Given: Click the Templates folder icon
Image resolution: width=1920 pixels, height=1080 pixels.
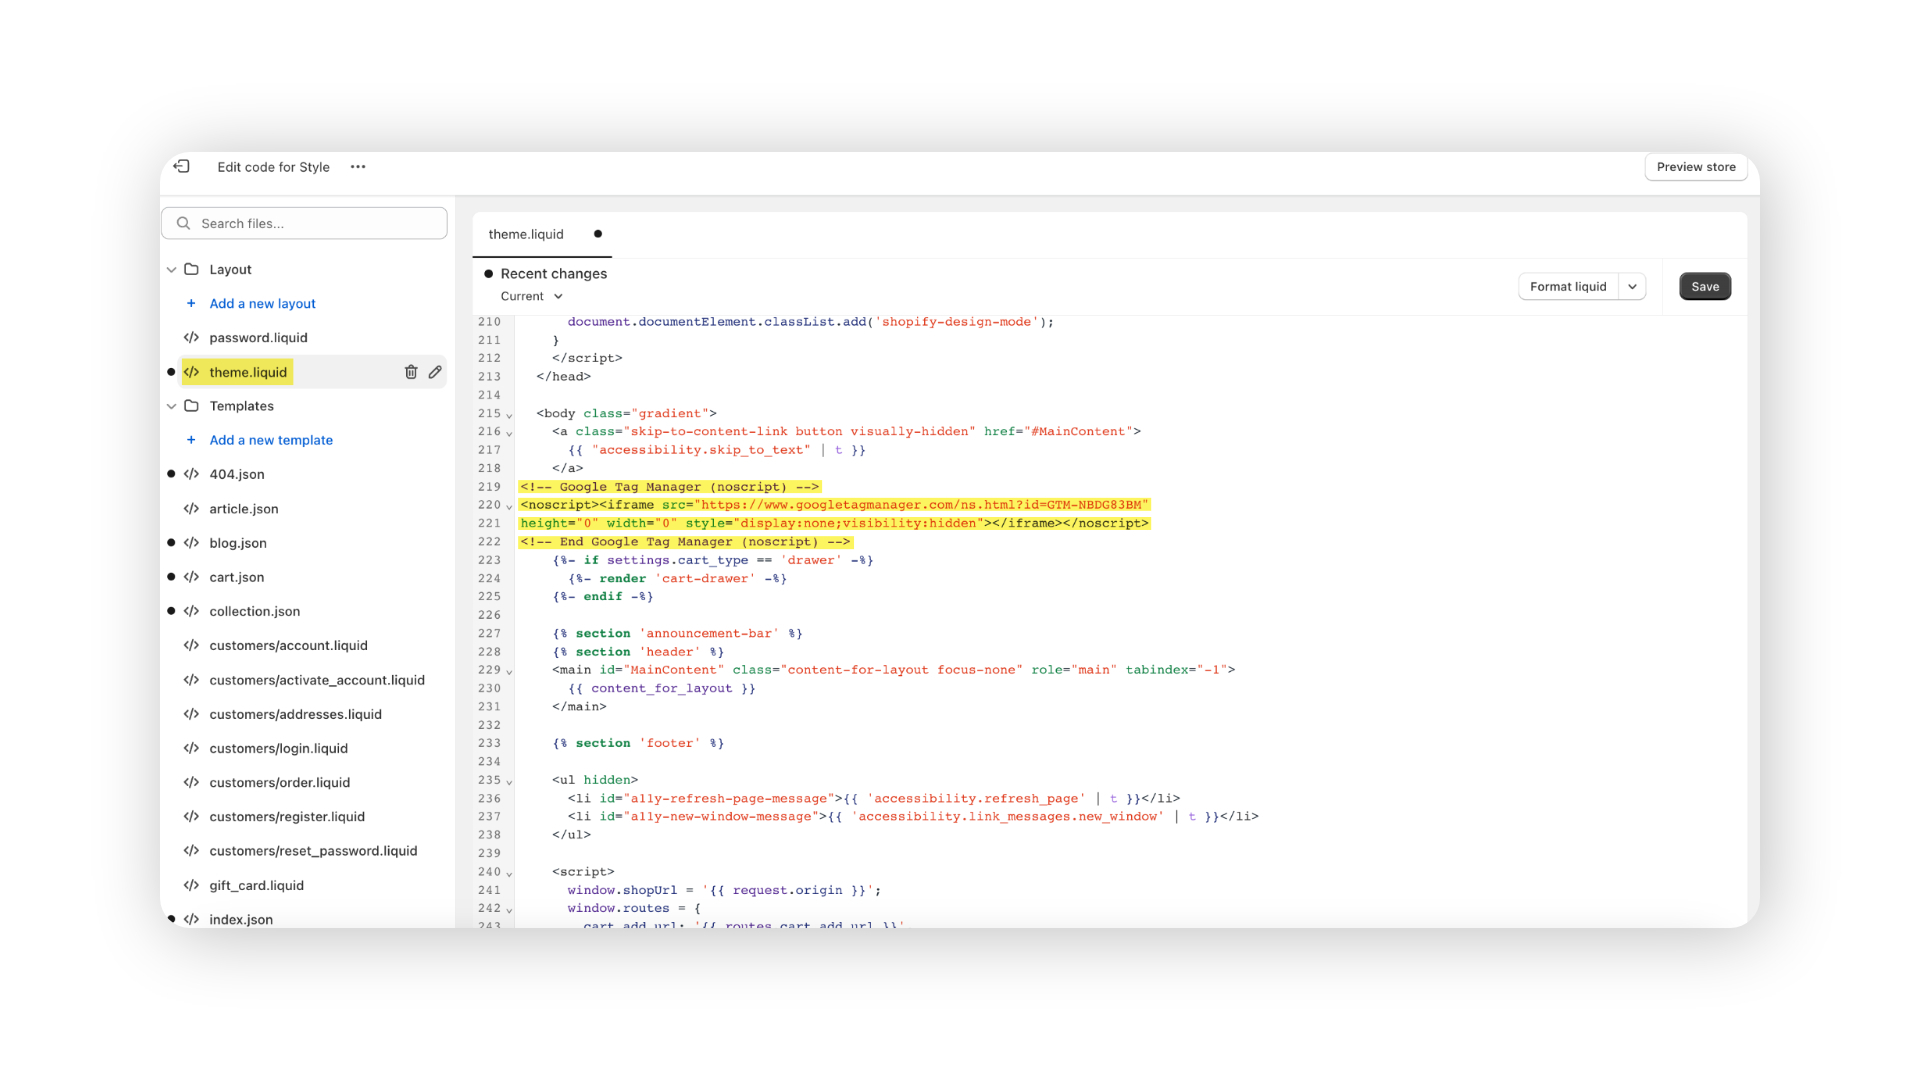Looking at the screenshot, I should [x=191, y=406].
